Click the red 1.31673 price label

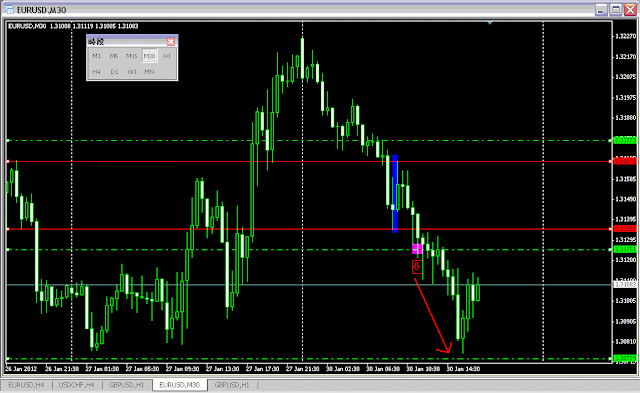click(x=625, y=161)
